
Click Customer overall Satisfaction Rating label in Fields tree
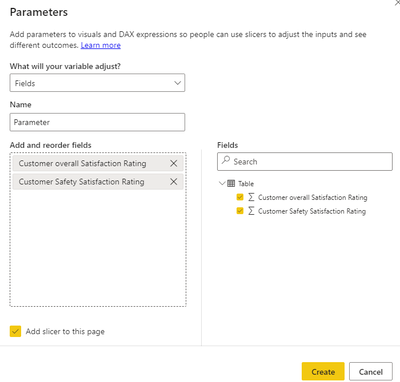[313, 197]
